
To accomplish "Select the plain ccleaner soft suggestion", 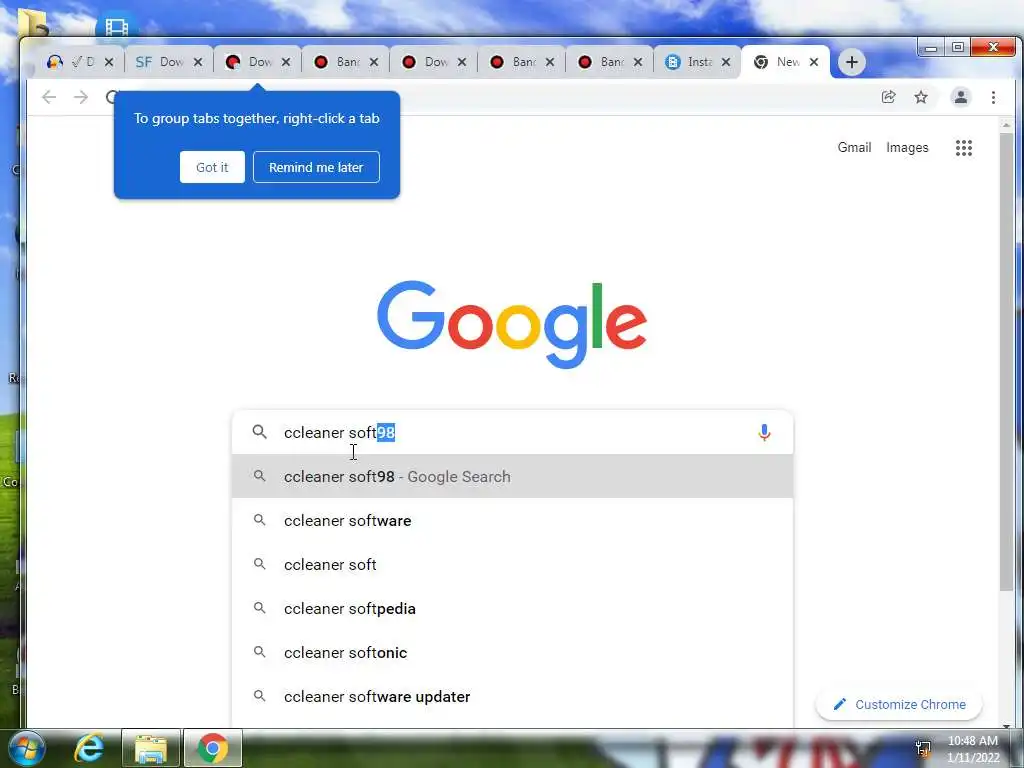I will point(513,564).
